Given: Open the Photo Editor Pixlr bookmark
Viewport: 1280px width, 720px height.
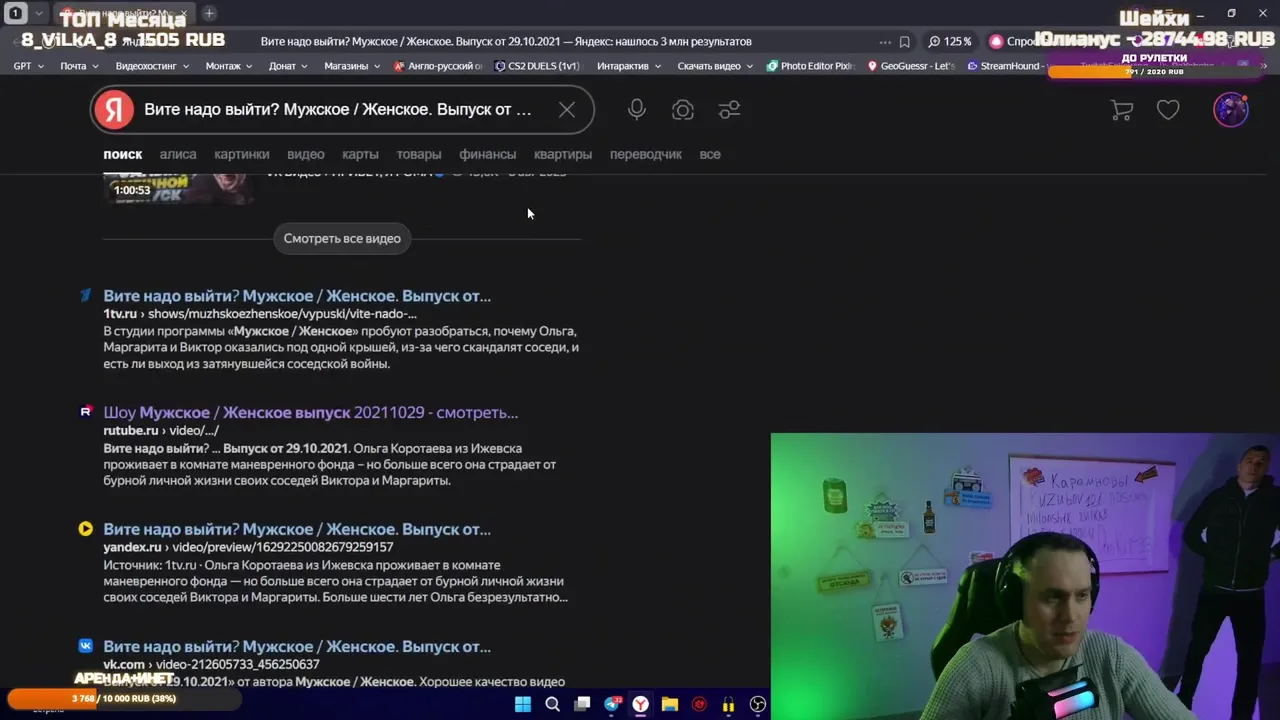Looking at the screenshot, I should [x=810, y=66].
